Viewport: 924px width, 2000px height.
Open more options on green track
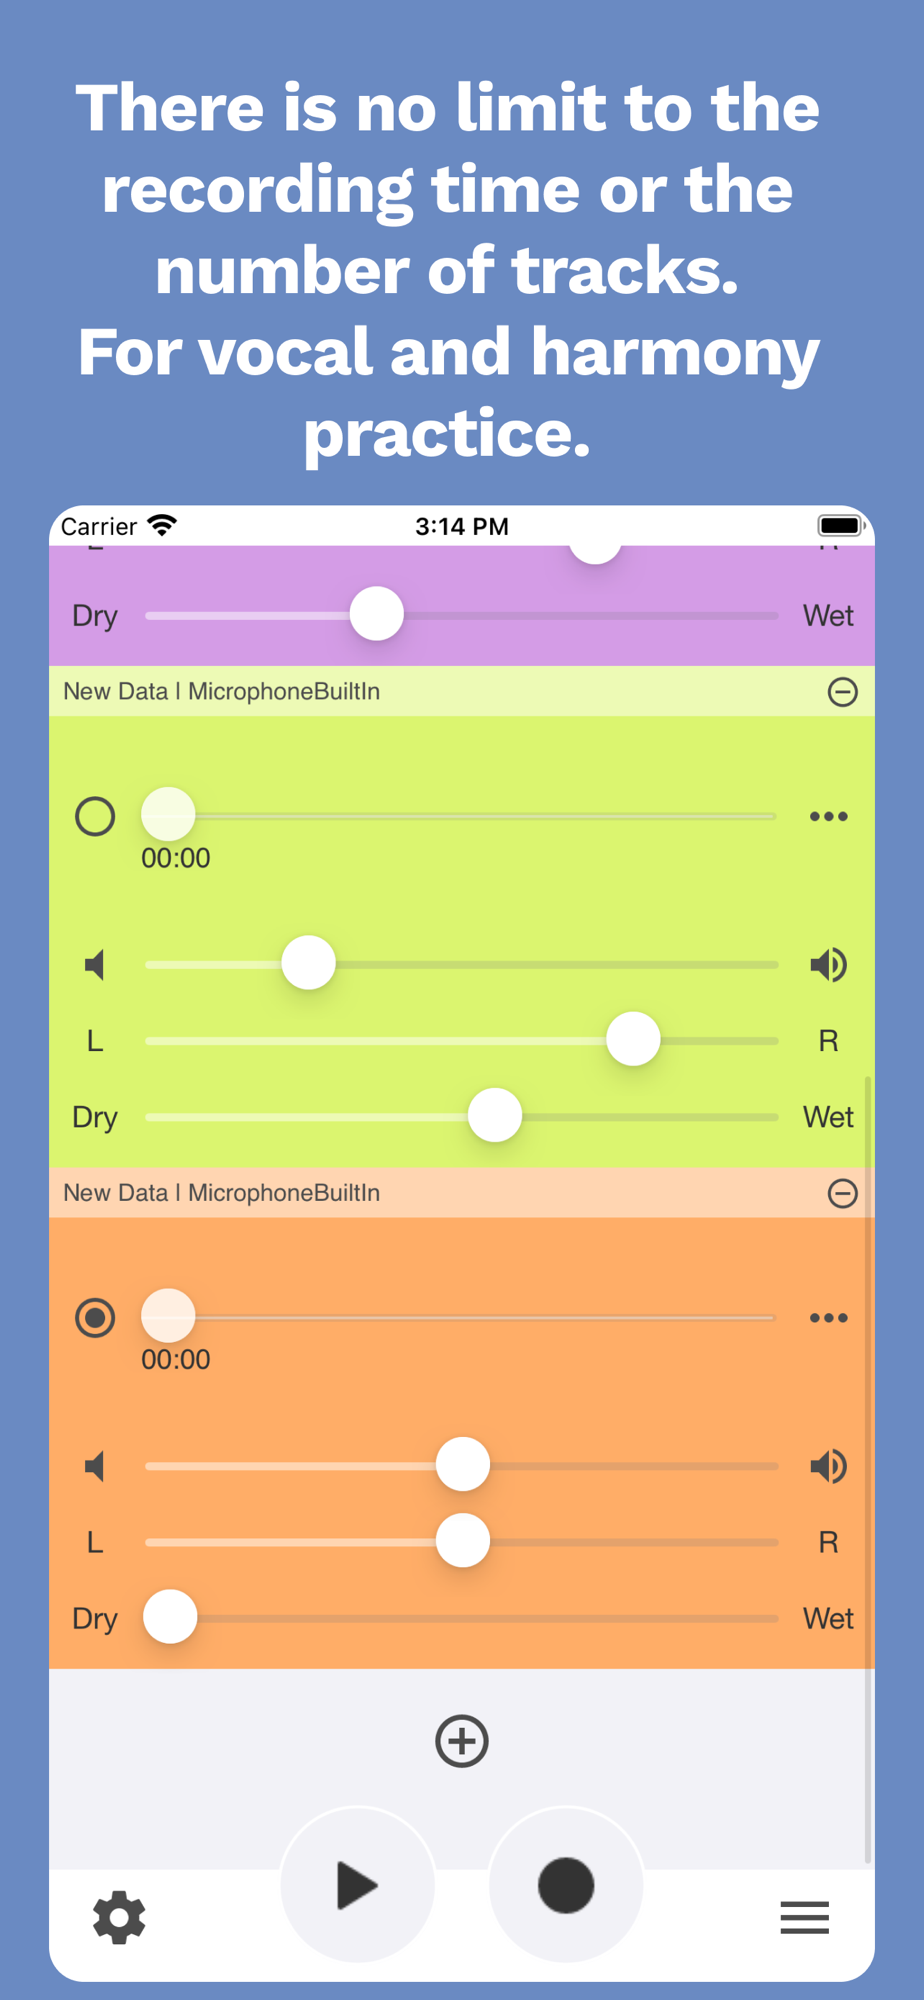tap(829, 817)
